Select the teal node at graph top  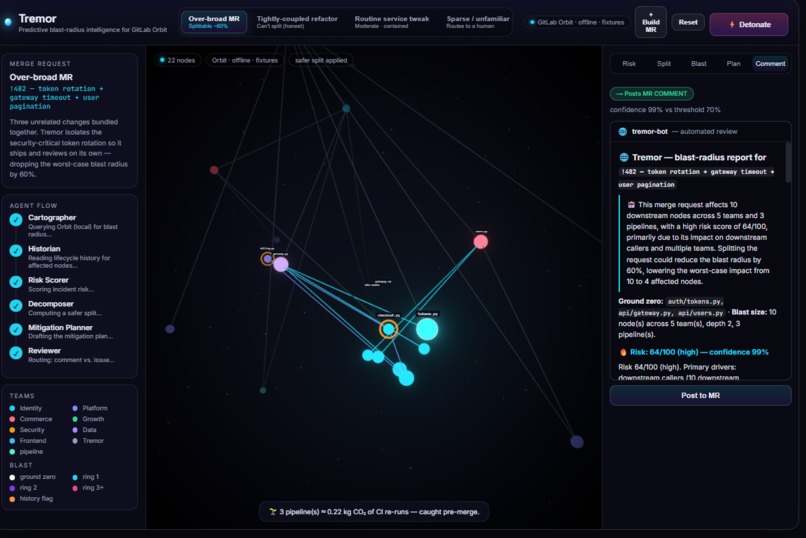tap(346, 108)
